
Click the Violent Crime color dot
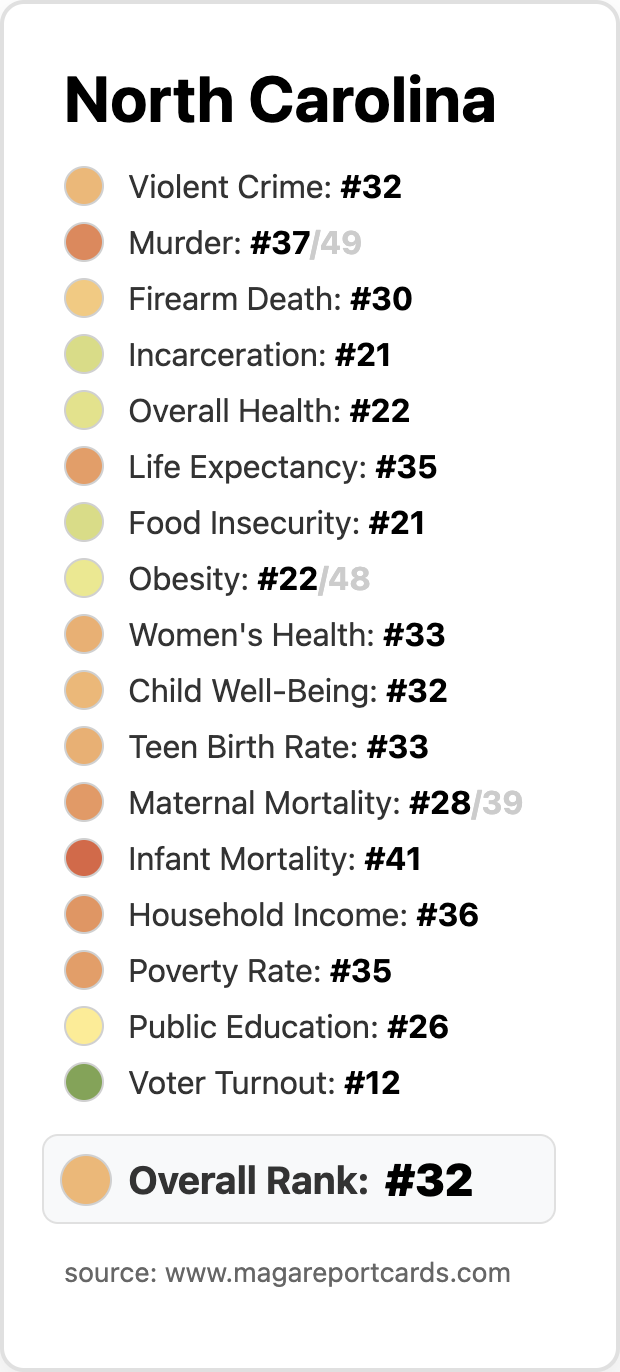click(85, 187)
